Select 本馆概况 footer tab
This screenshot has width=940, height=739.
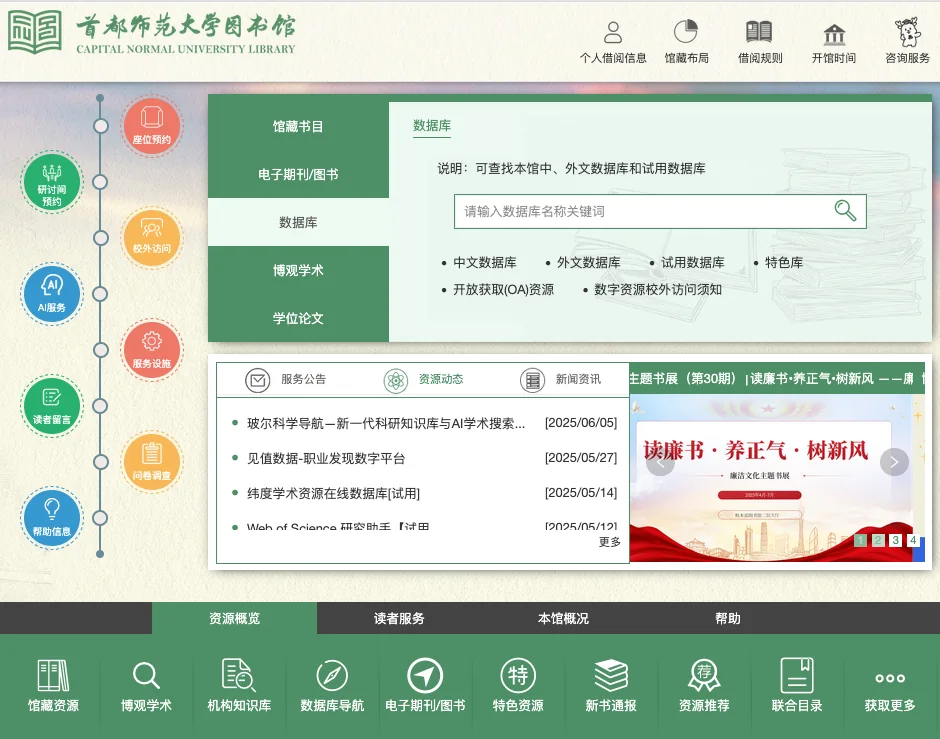point(564,618)
